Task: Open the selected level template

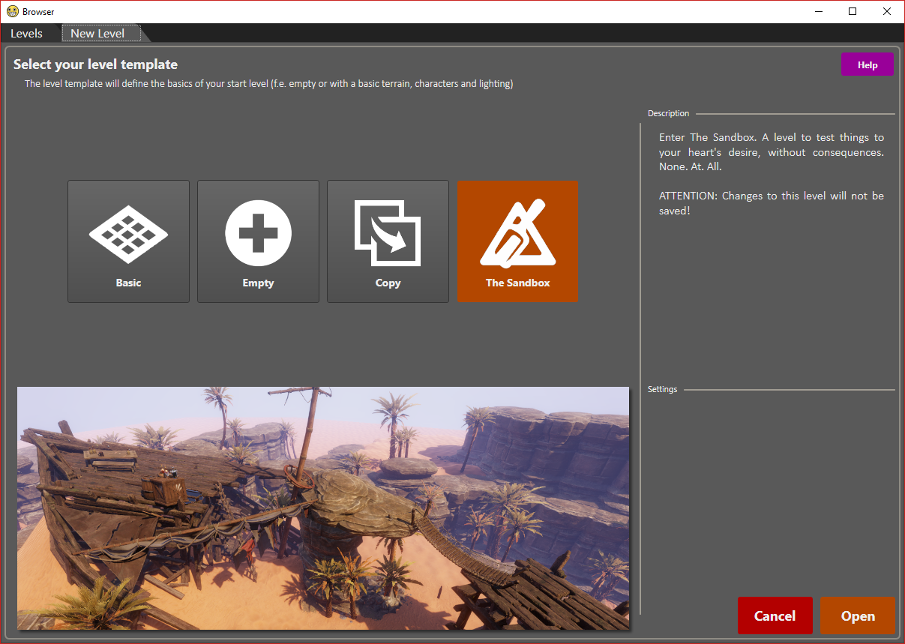Action: pos(858,616)
